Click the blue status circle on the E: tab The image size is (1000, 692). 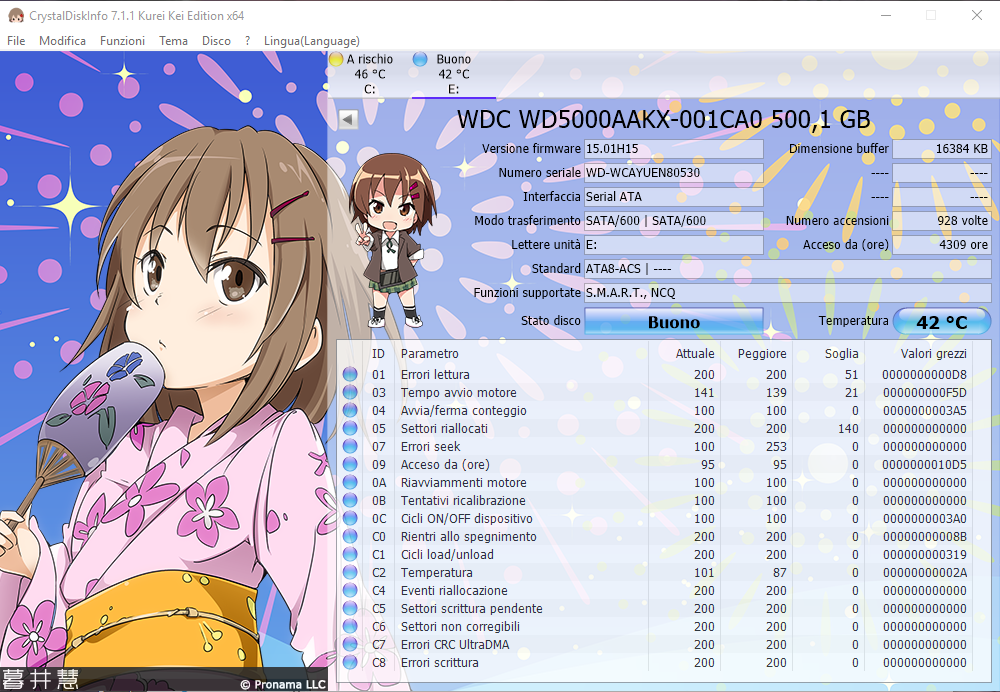point(422,59)
